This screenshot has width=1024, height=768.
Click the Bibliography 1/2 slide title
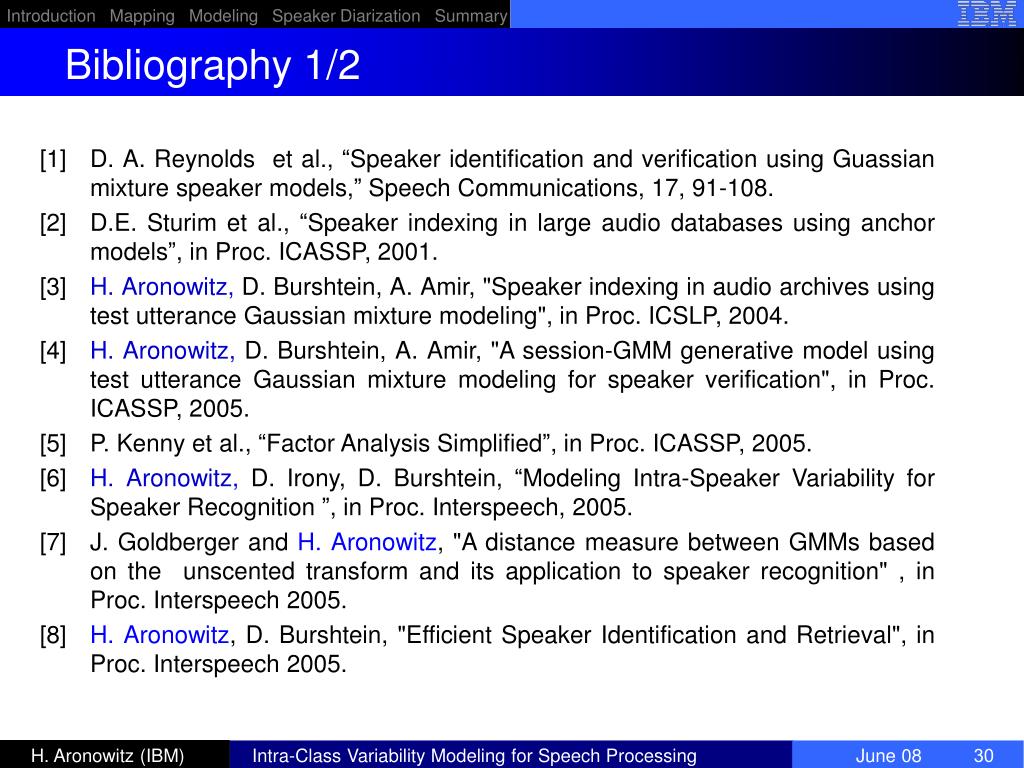point(212,65)
